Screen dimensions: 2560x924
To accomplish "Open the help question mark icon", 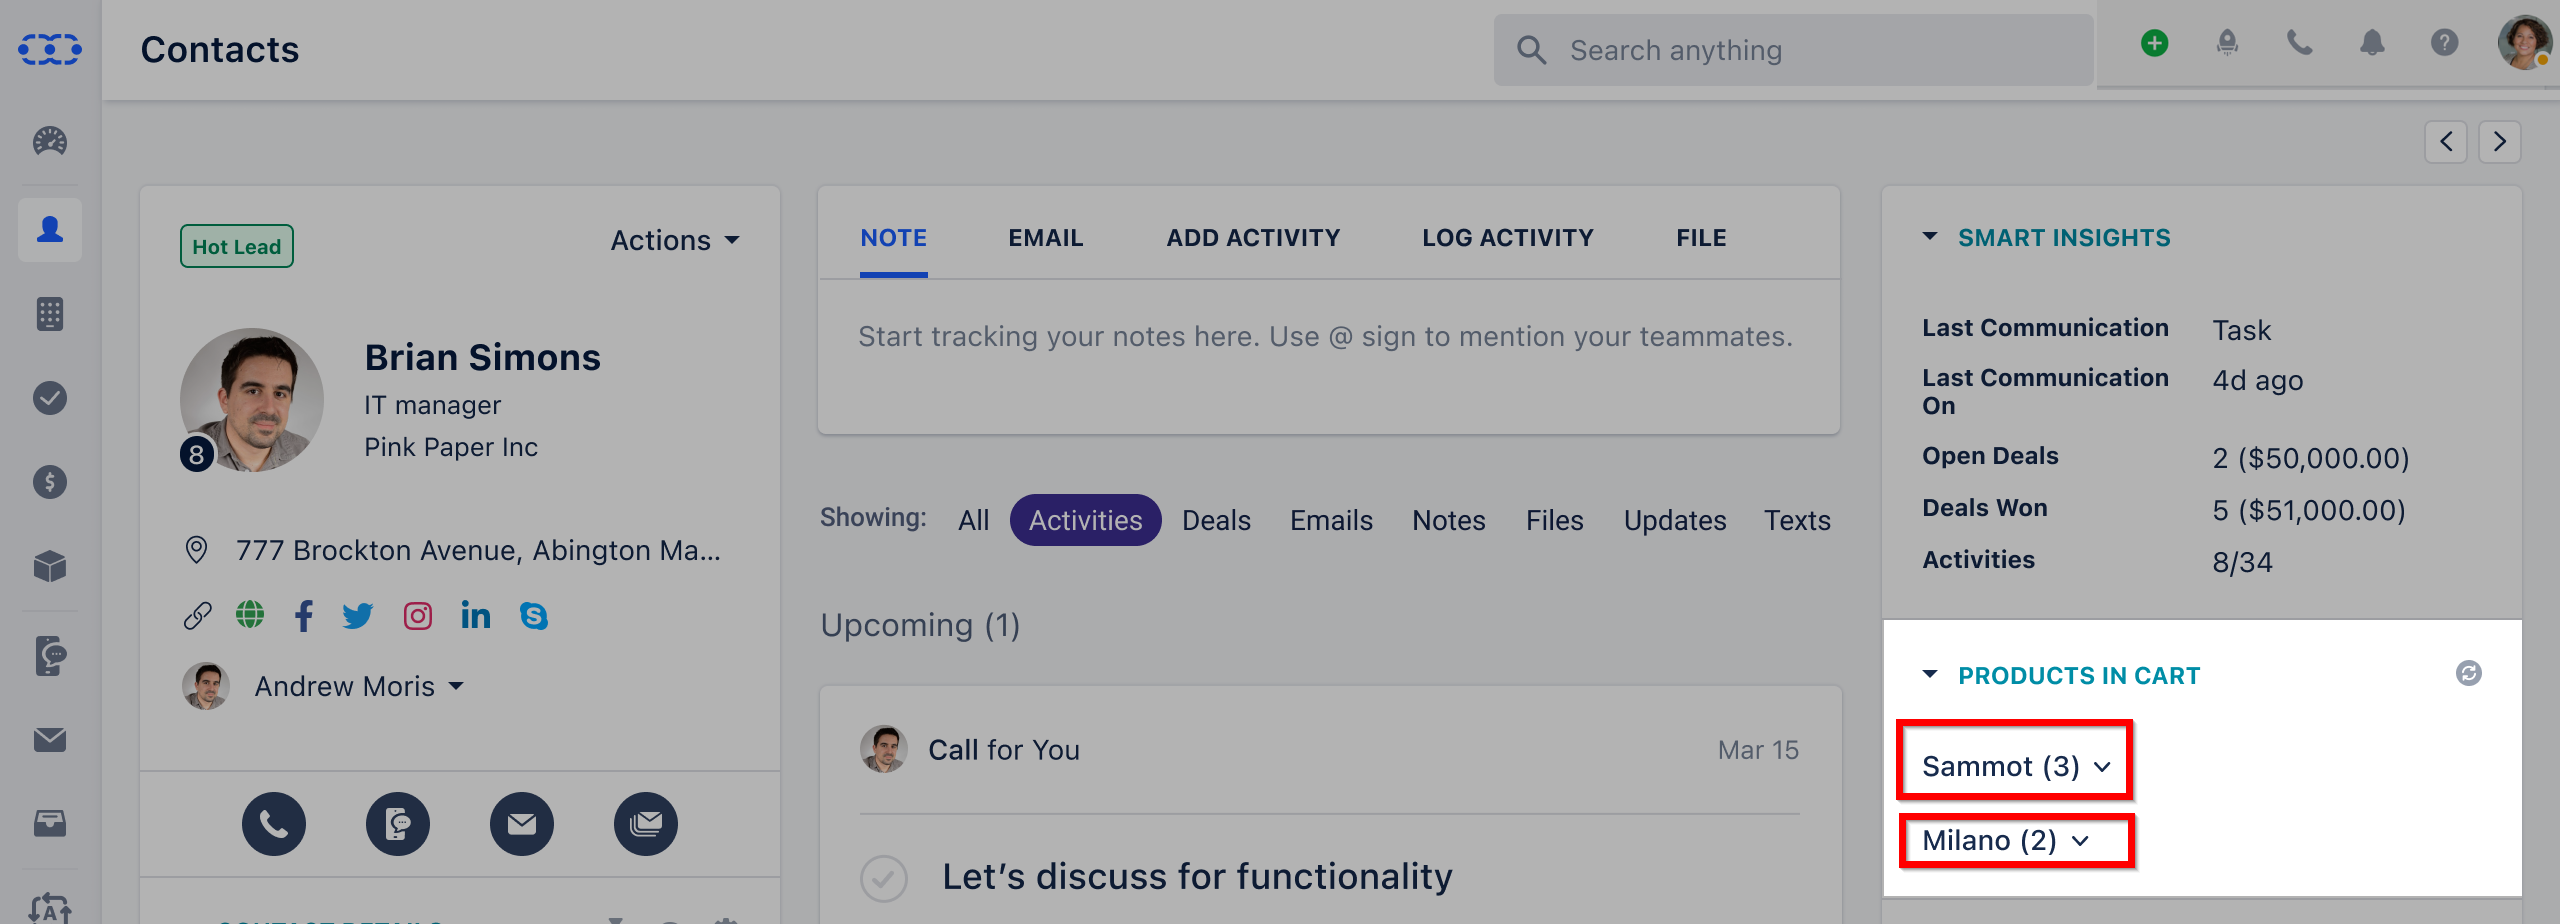I will pos(2444,43).
